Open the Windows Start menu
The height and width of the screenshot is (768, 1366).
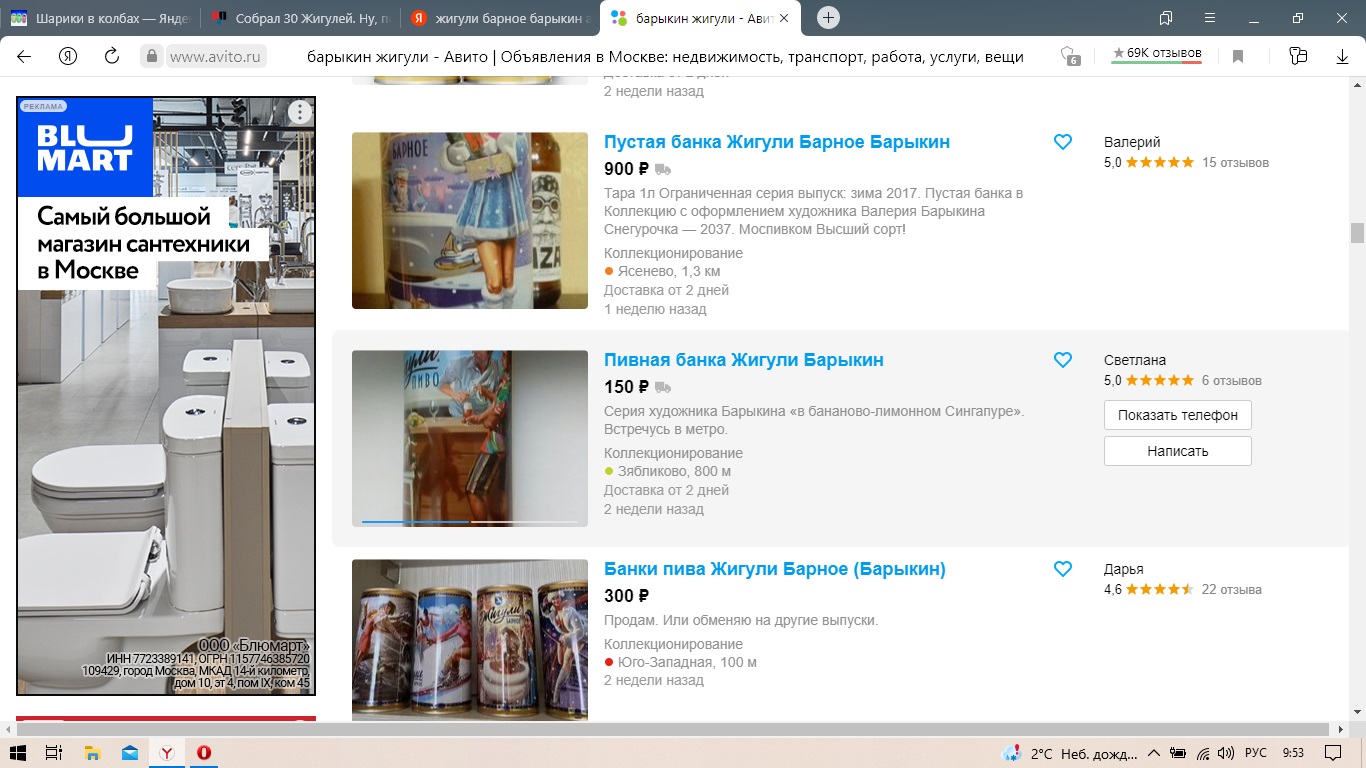click(x=17, y=753)
